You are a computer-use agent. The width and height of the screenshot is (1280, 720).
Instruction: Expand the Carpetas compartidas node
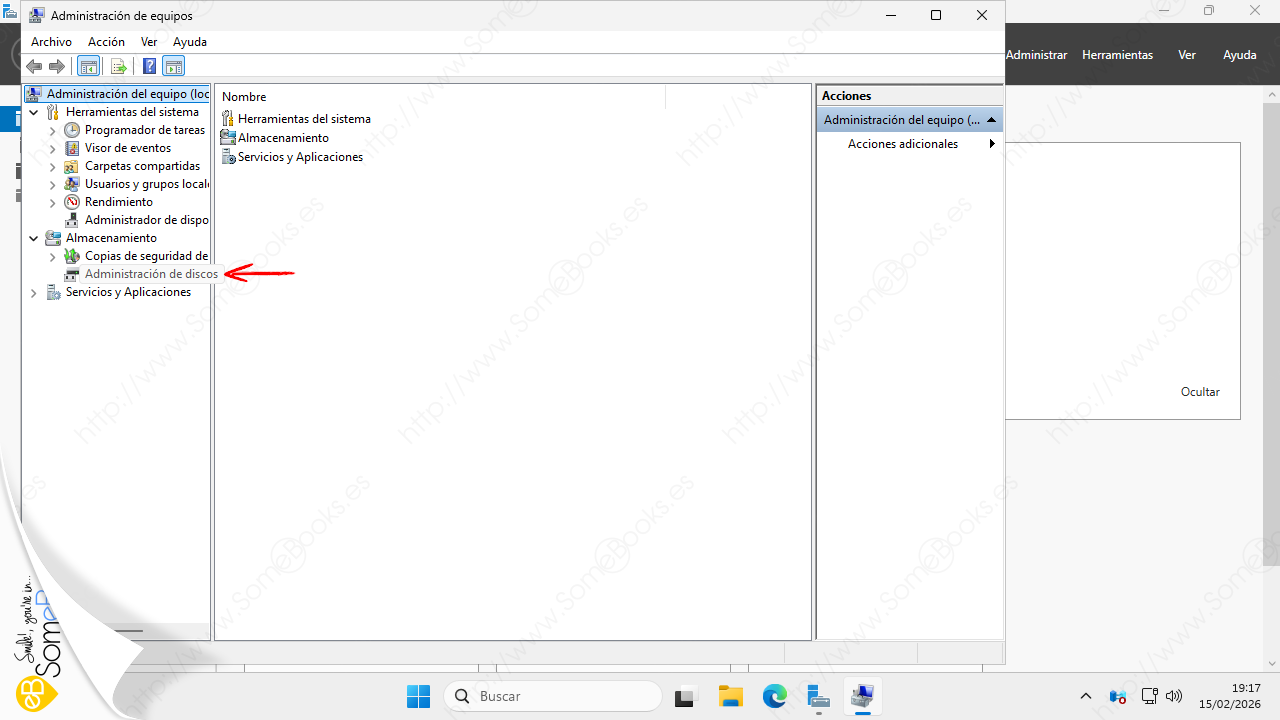[53, 167]
